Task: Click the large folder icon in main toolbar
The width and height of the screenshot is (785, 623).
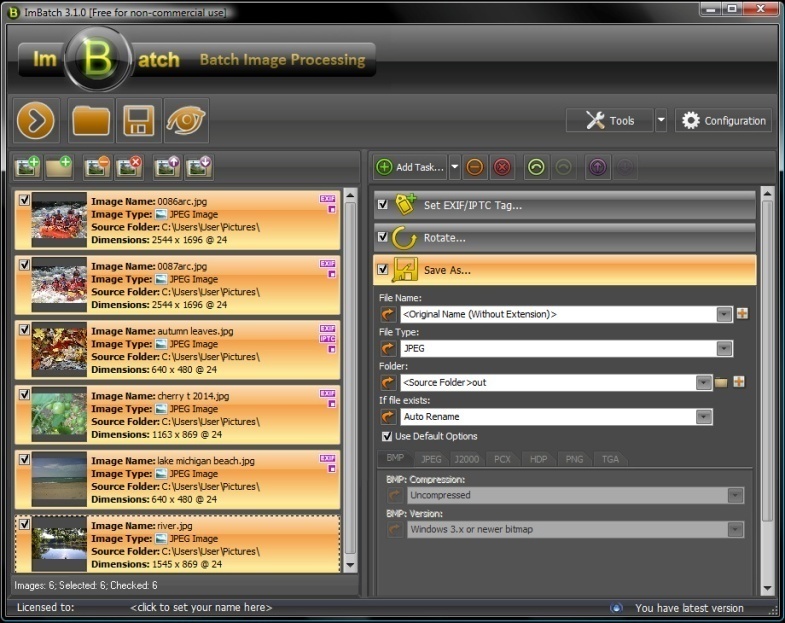Action: click(x=90, y=121)
